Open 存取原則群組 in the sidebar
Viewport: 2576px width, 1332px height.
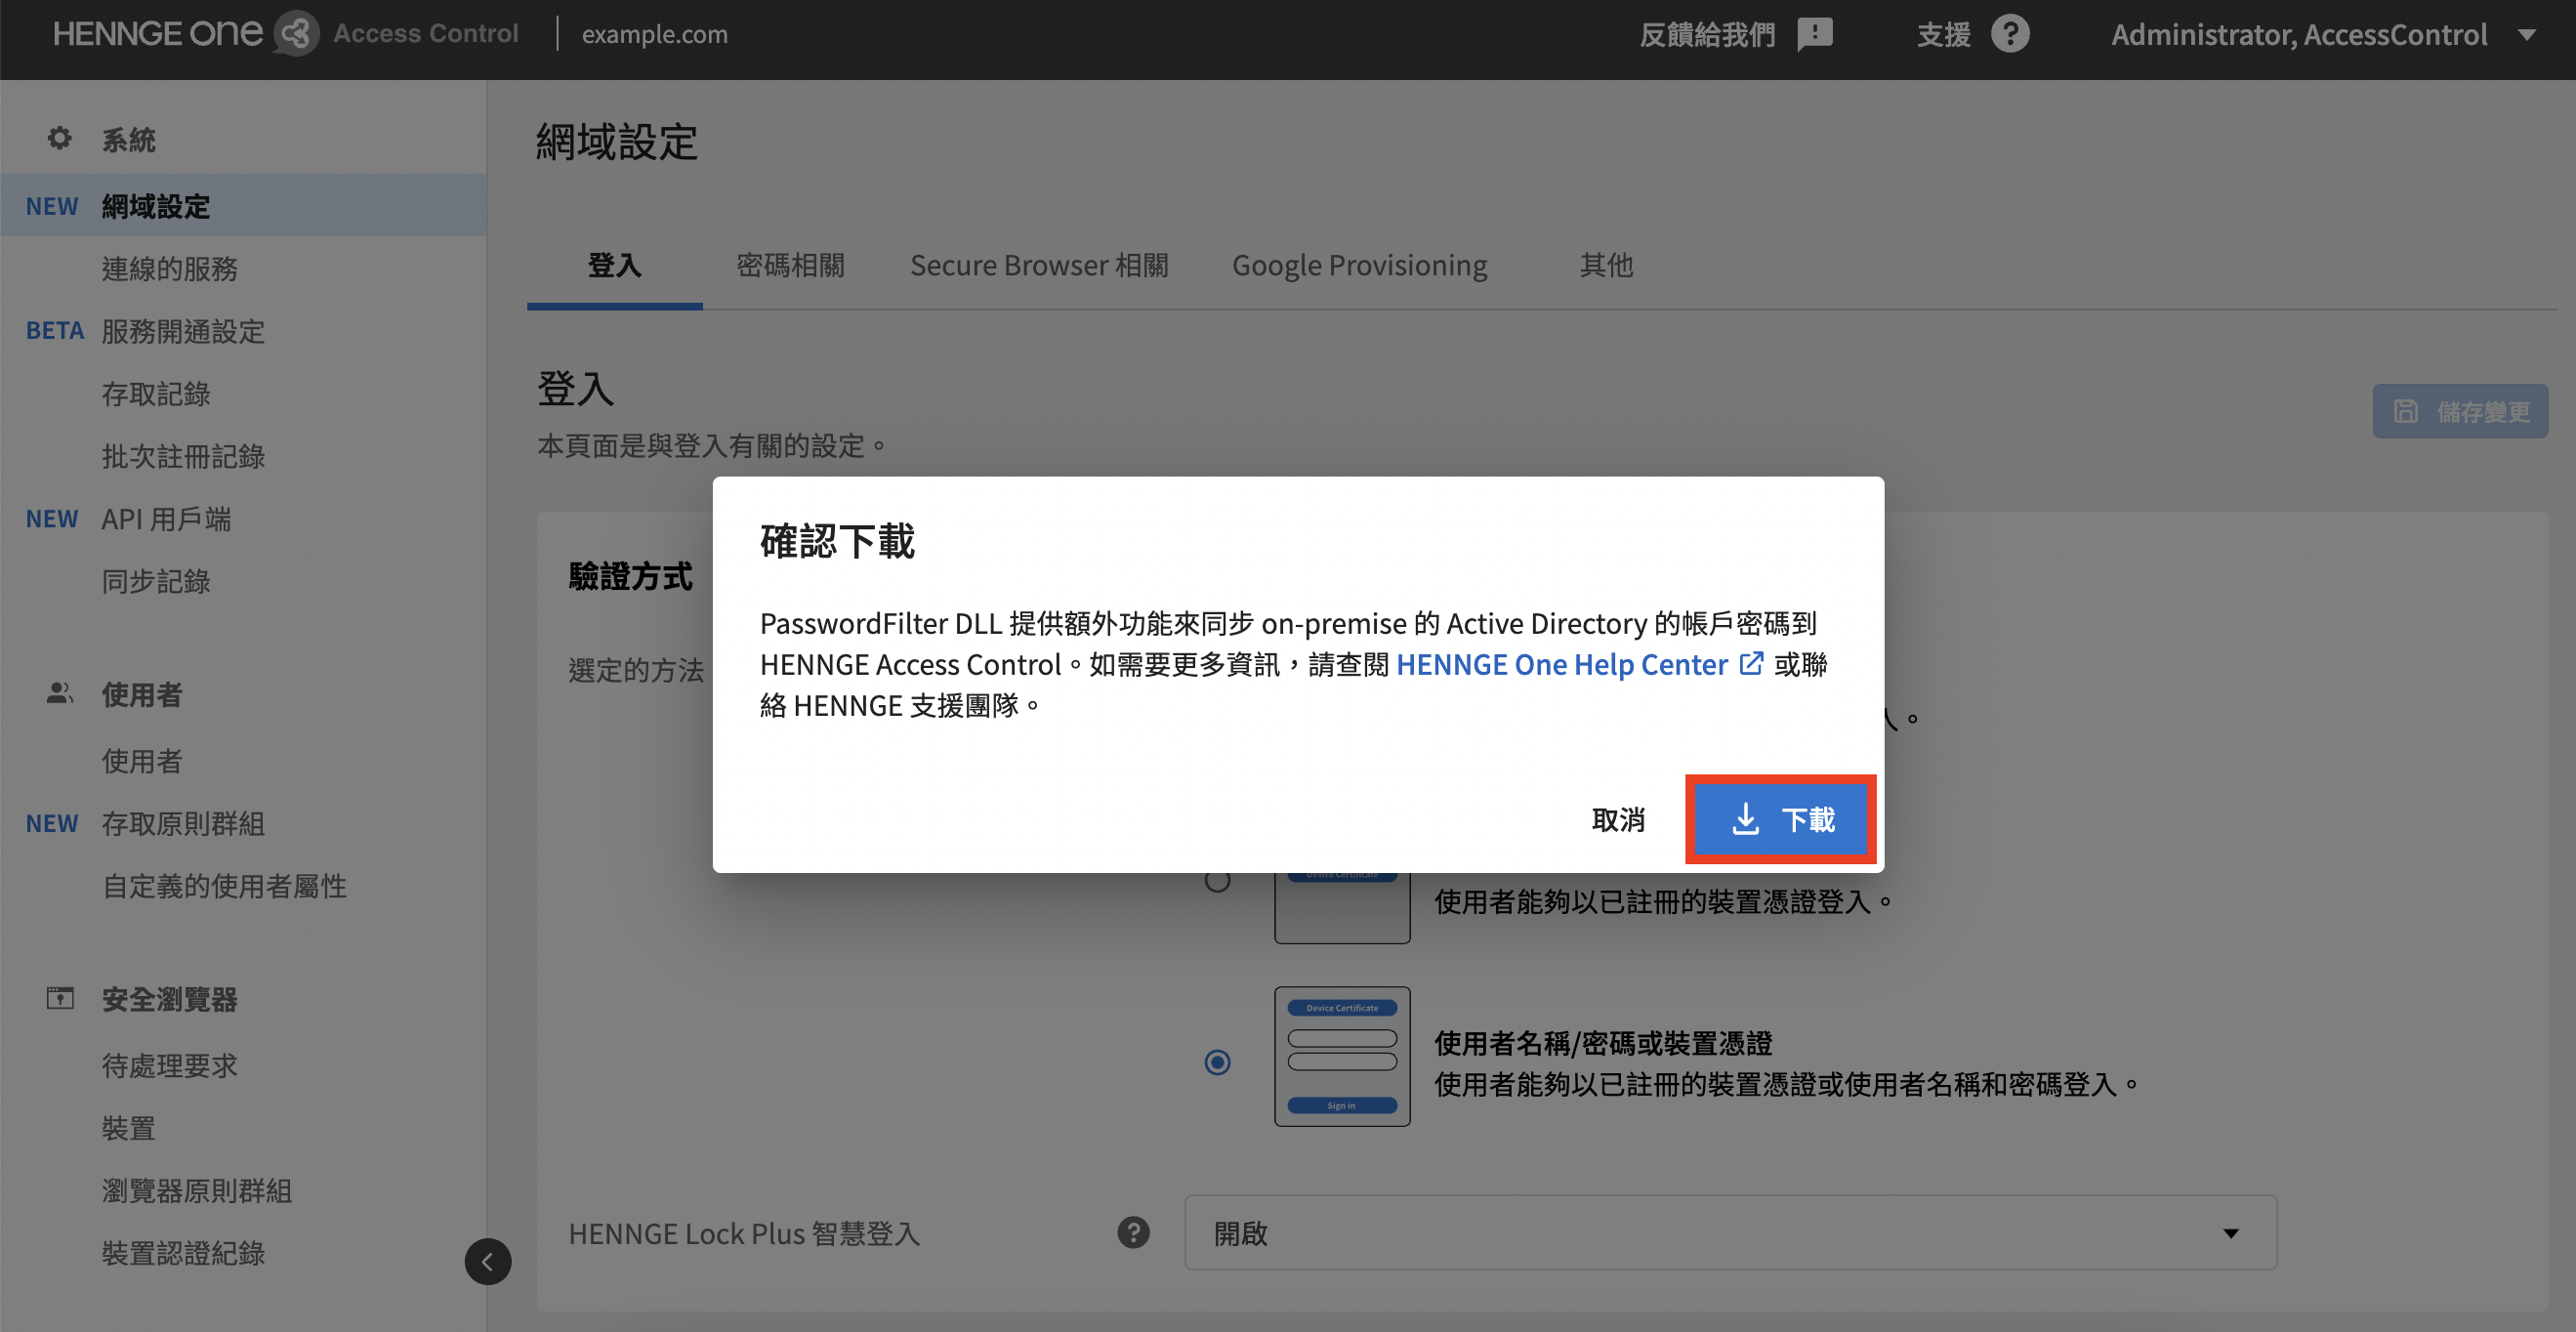pyautogui.click(x=183, y=822)
